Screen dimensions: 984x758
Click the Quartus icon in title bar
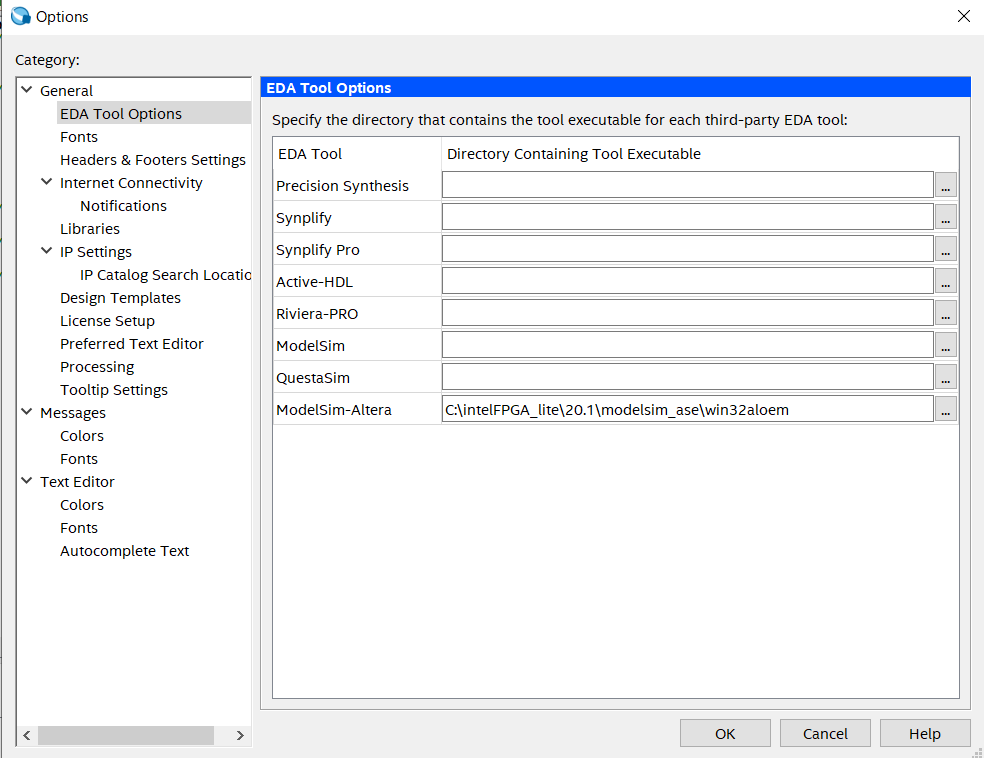[x=21, y=16]
